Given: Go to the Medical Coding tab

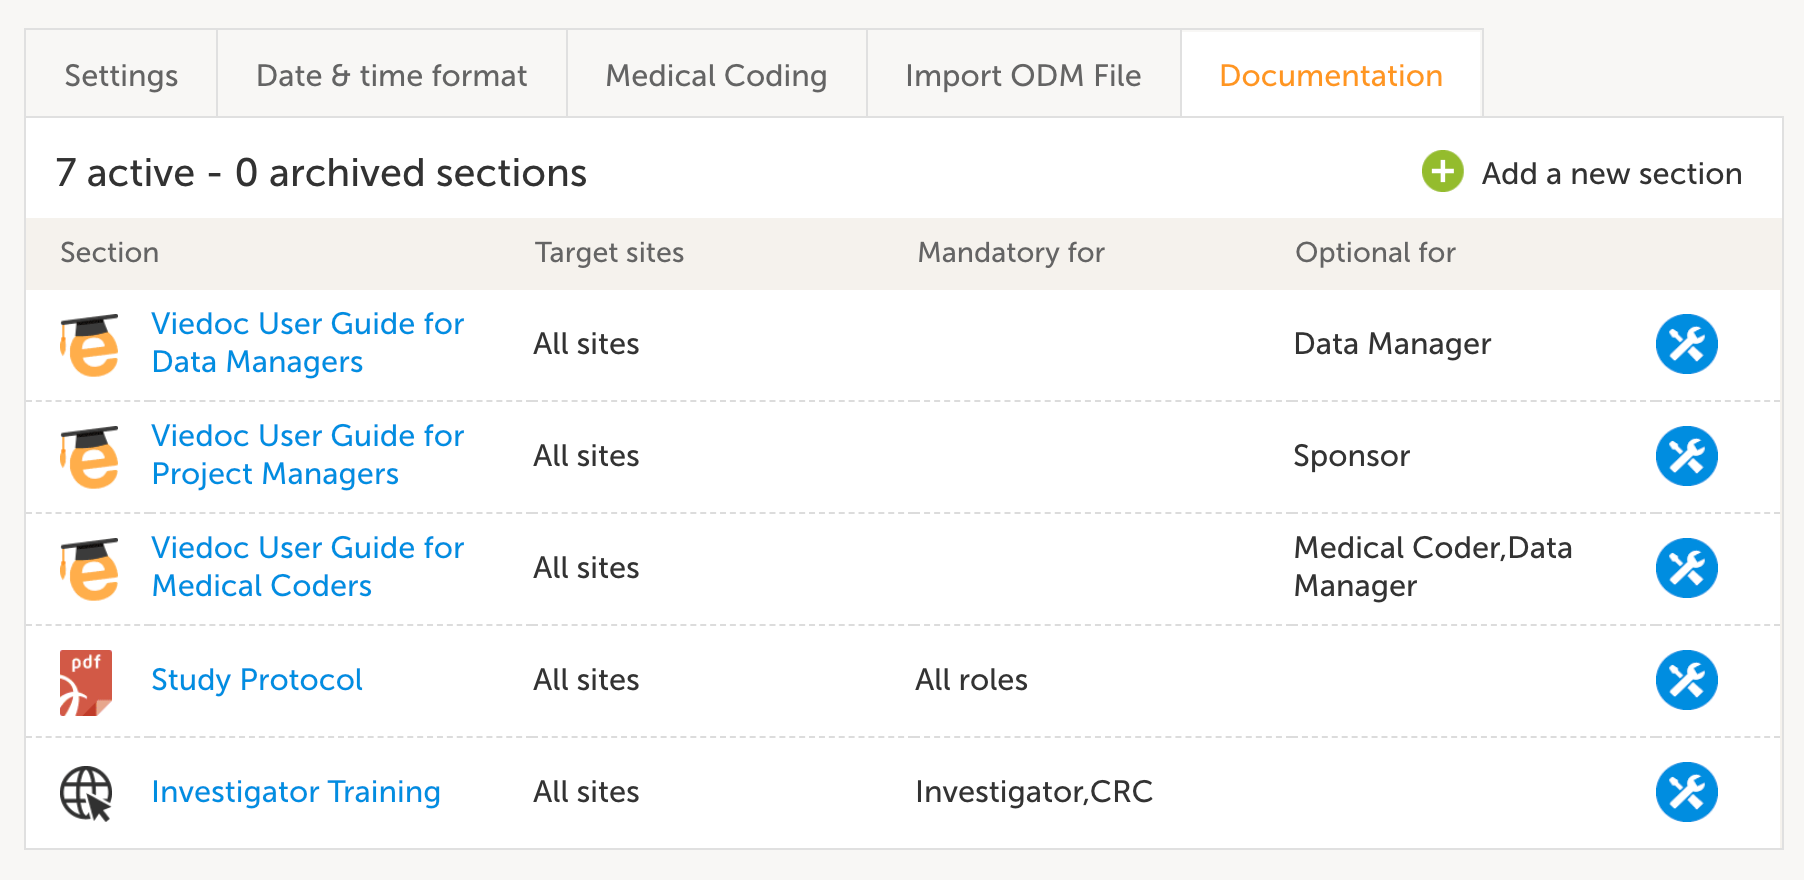Looking at the screenshot, I should coord(716,76).
